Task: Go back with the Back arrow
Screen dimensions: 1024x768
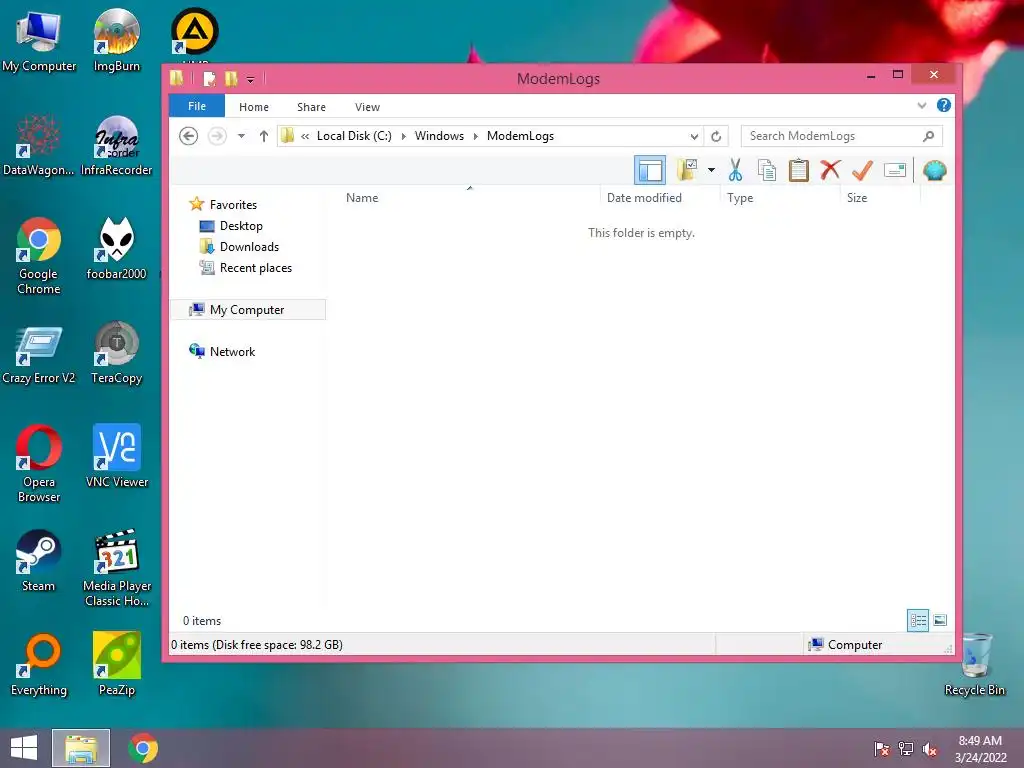Action: [189, 136]
